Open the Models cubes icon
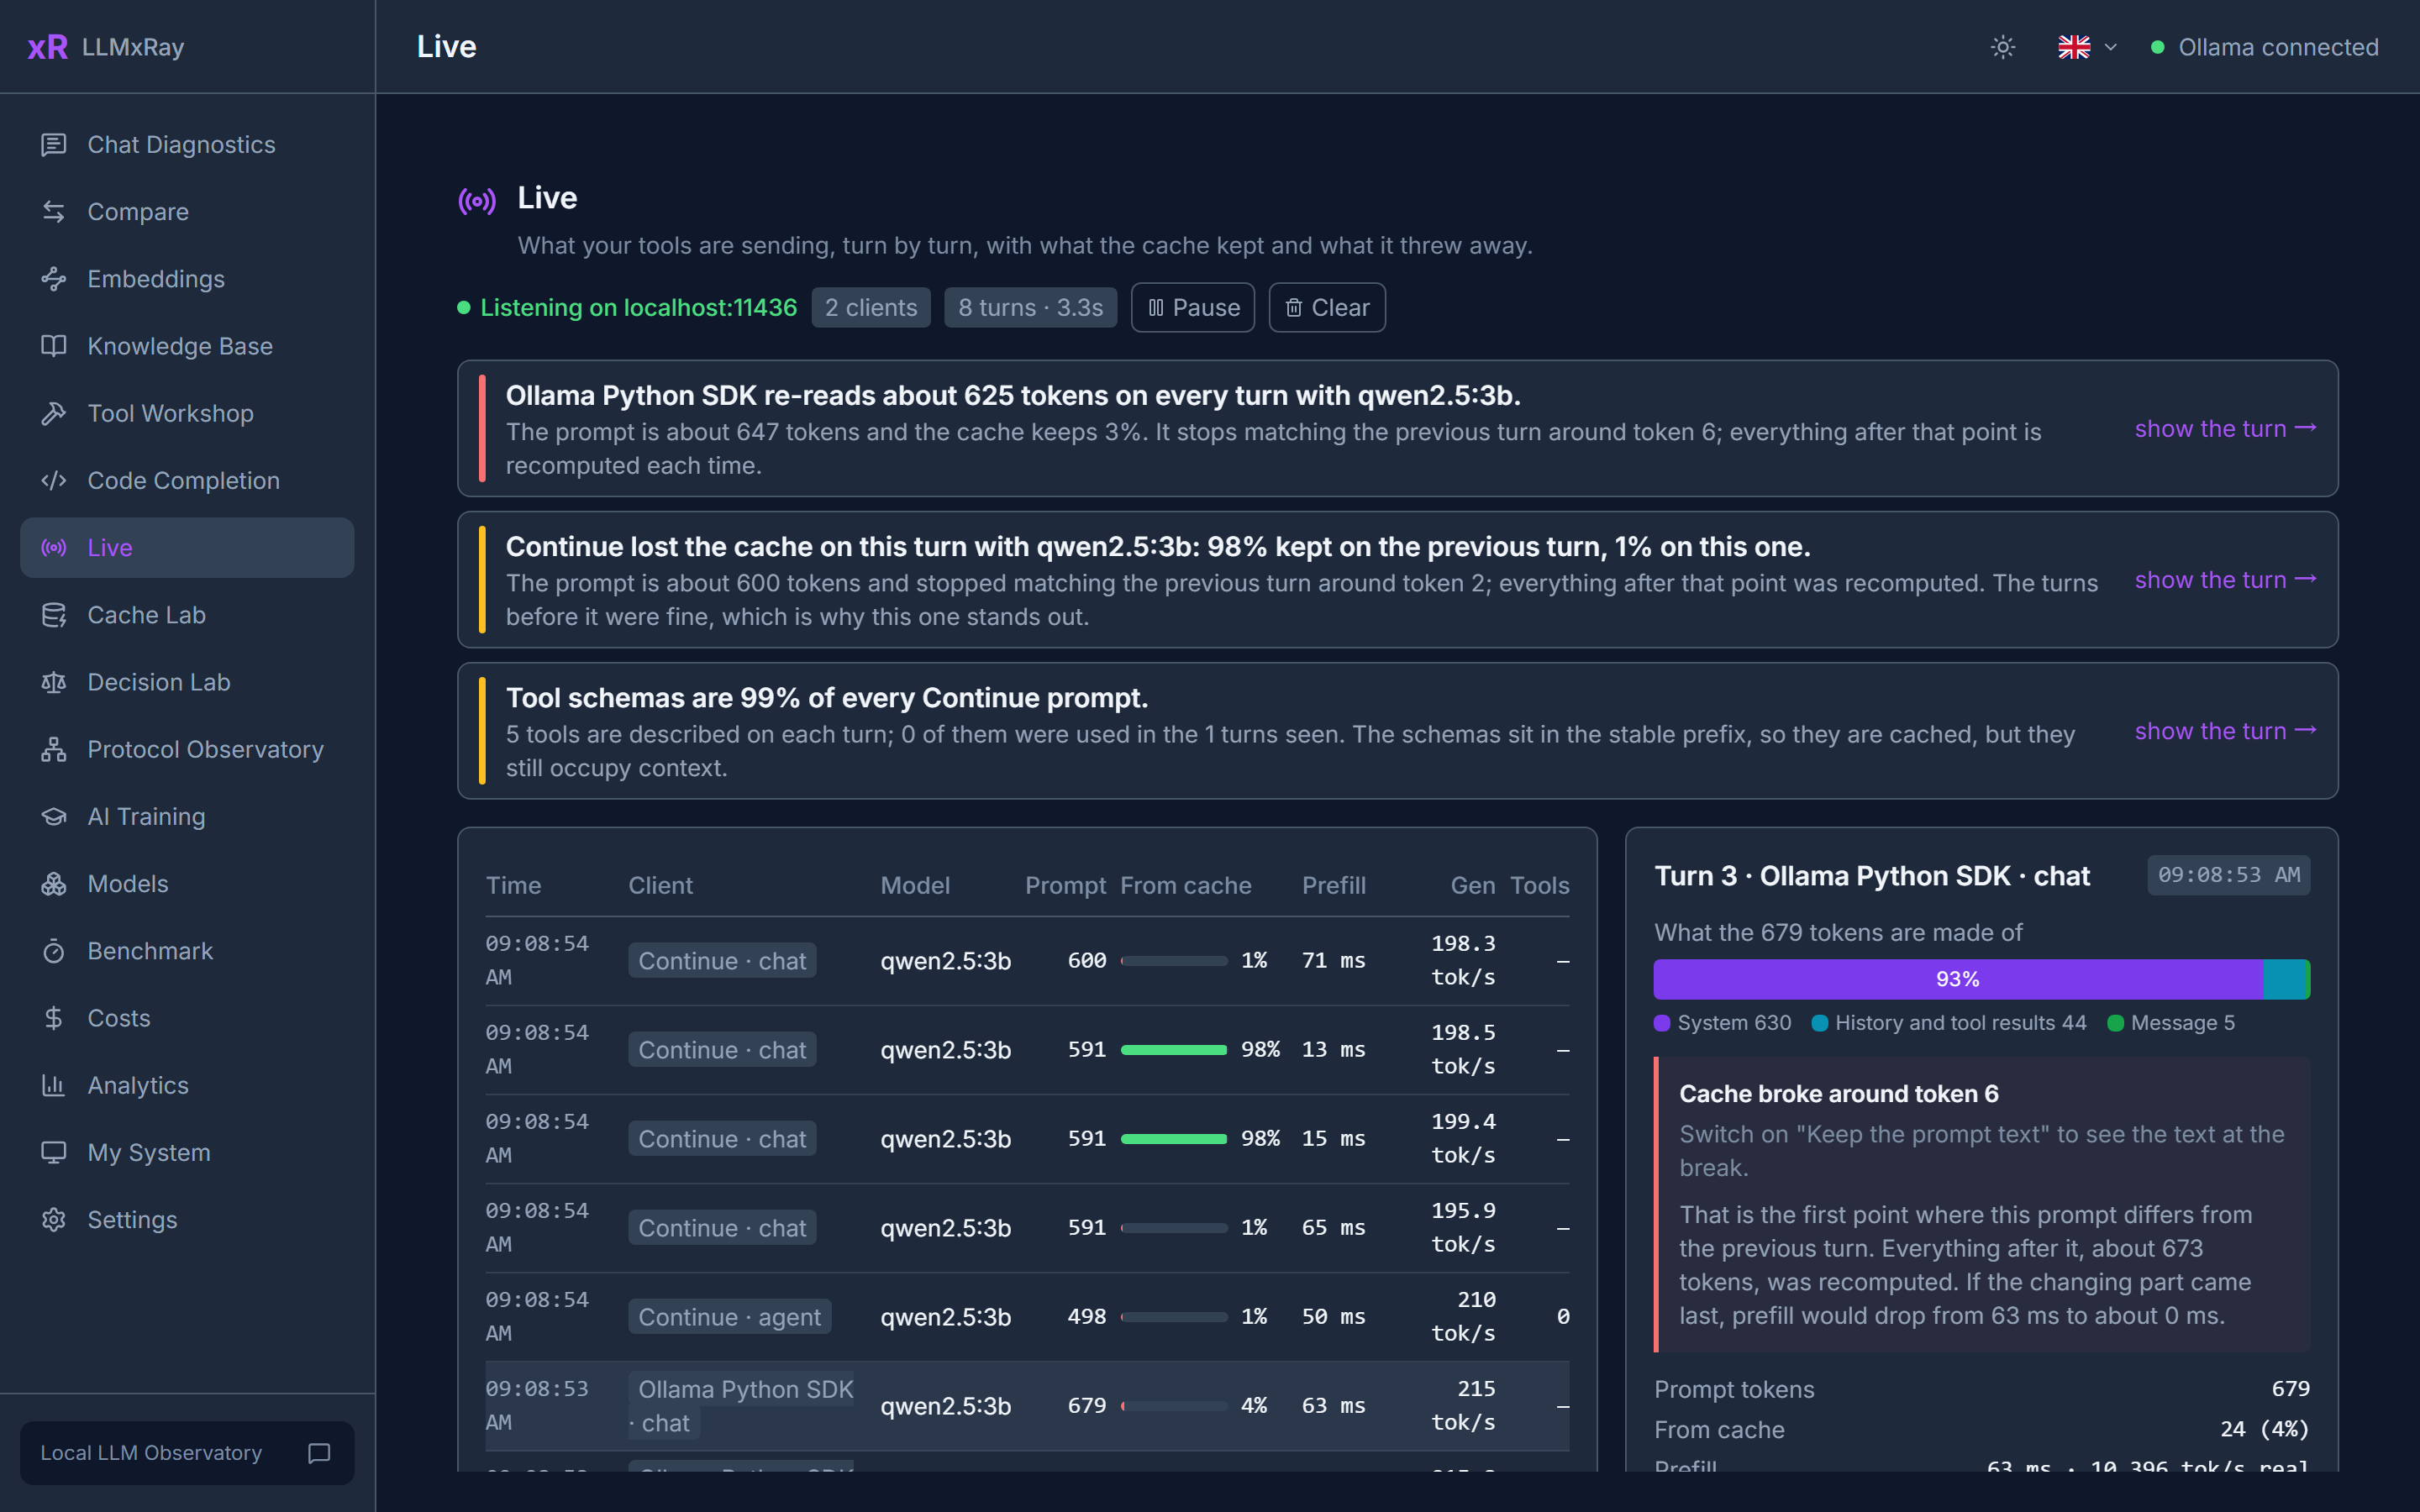 (54, 884)
